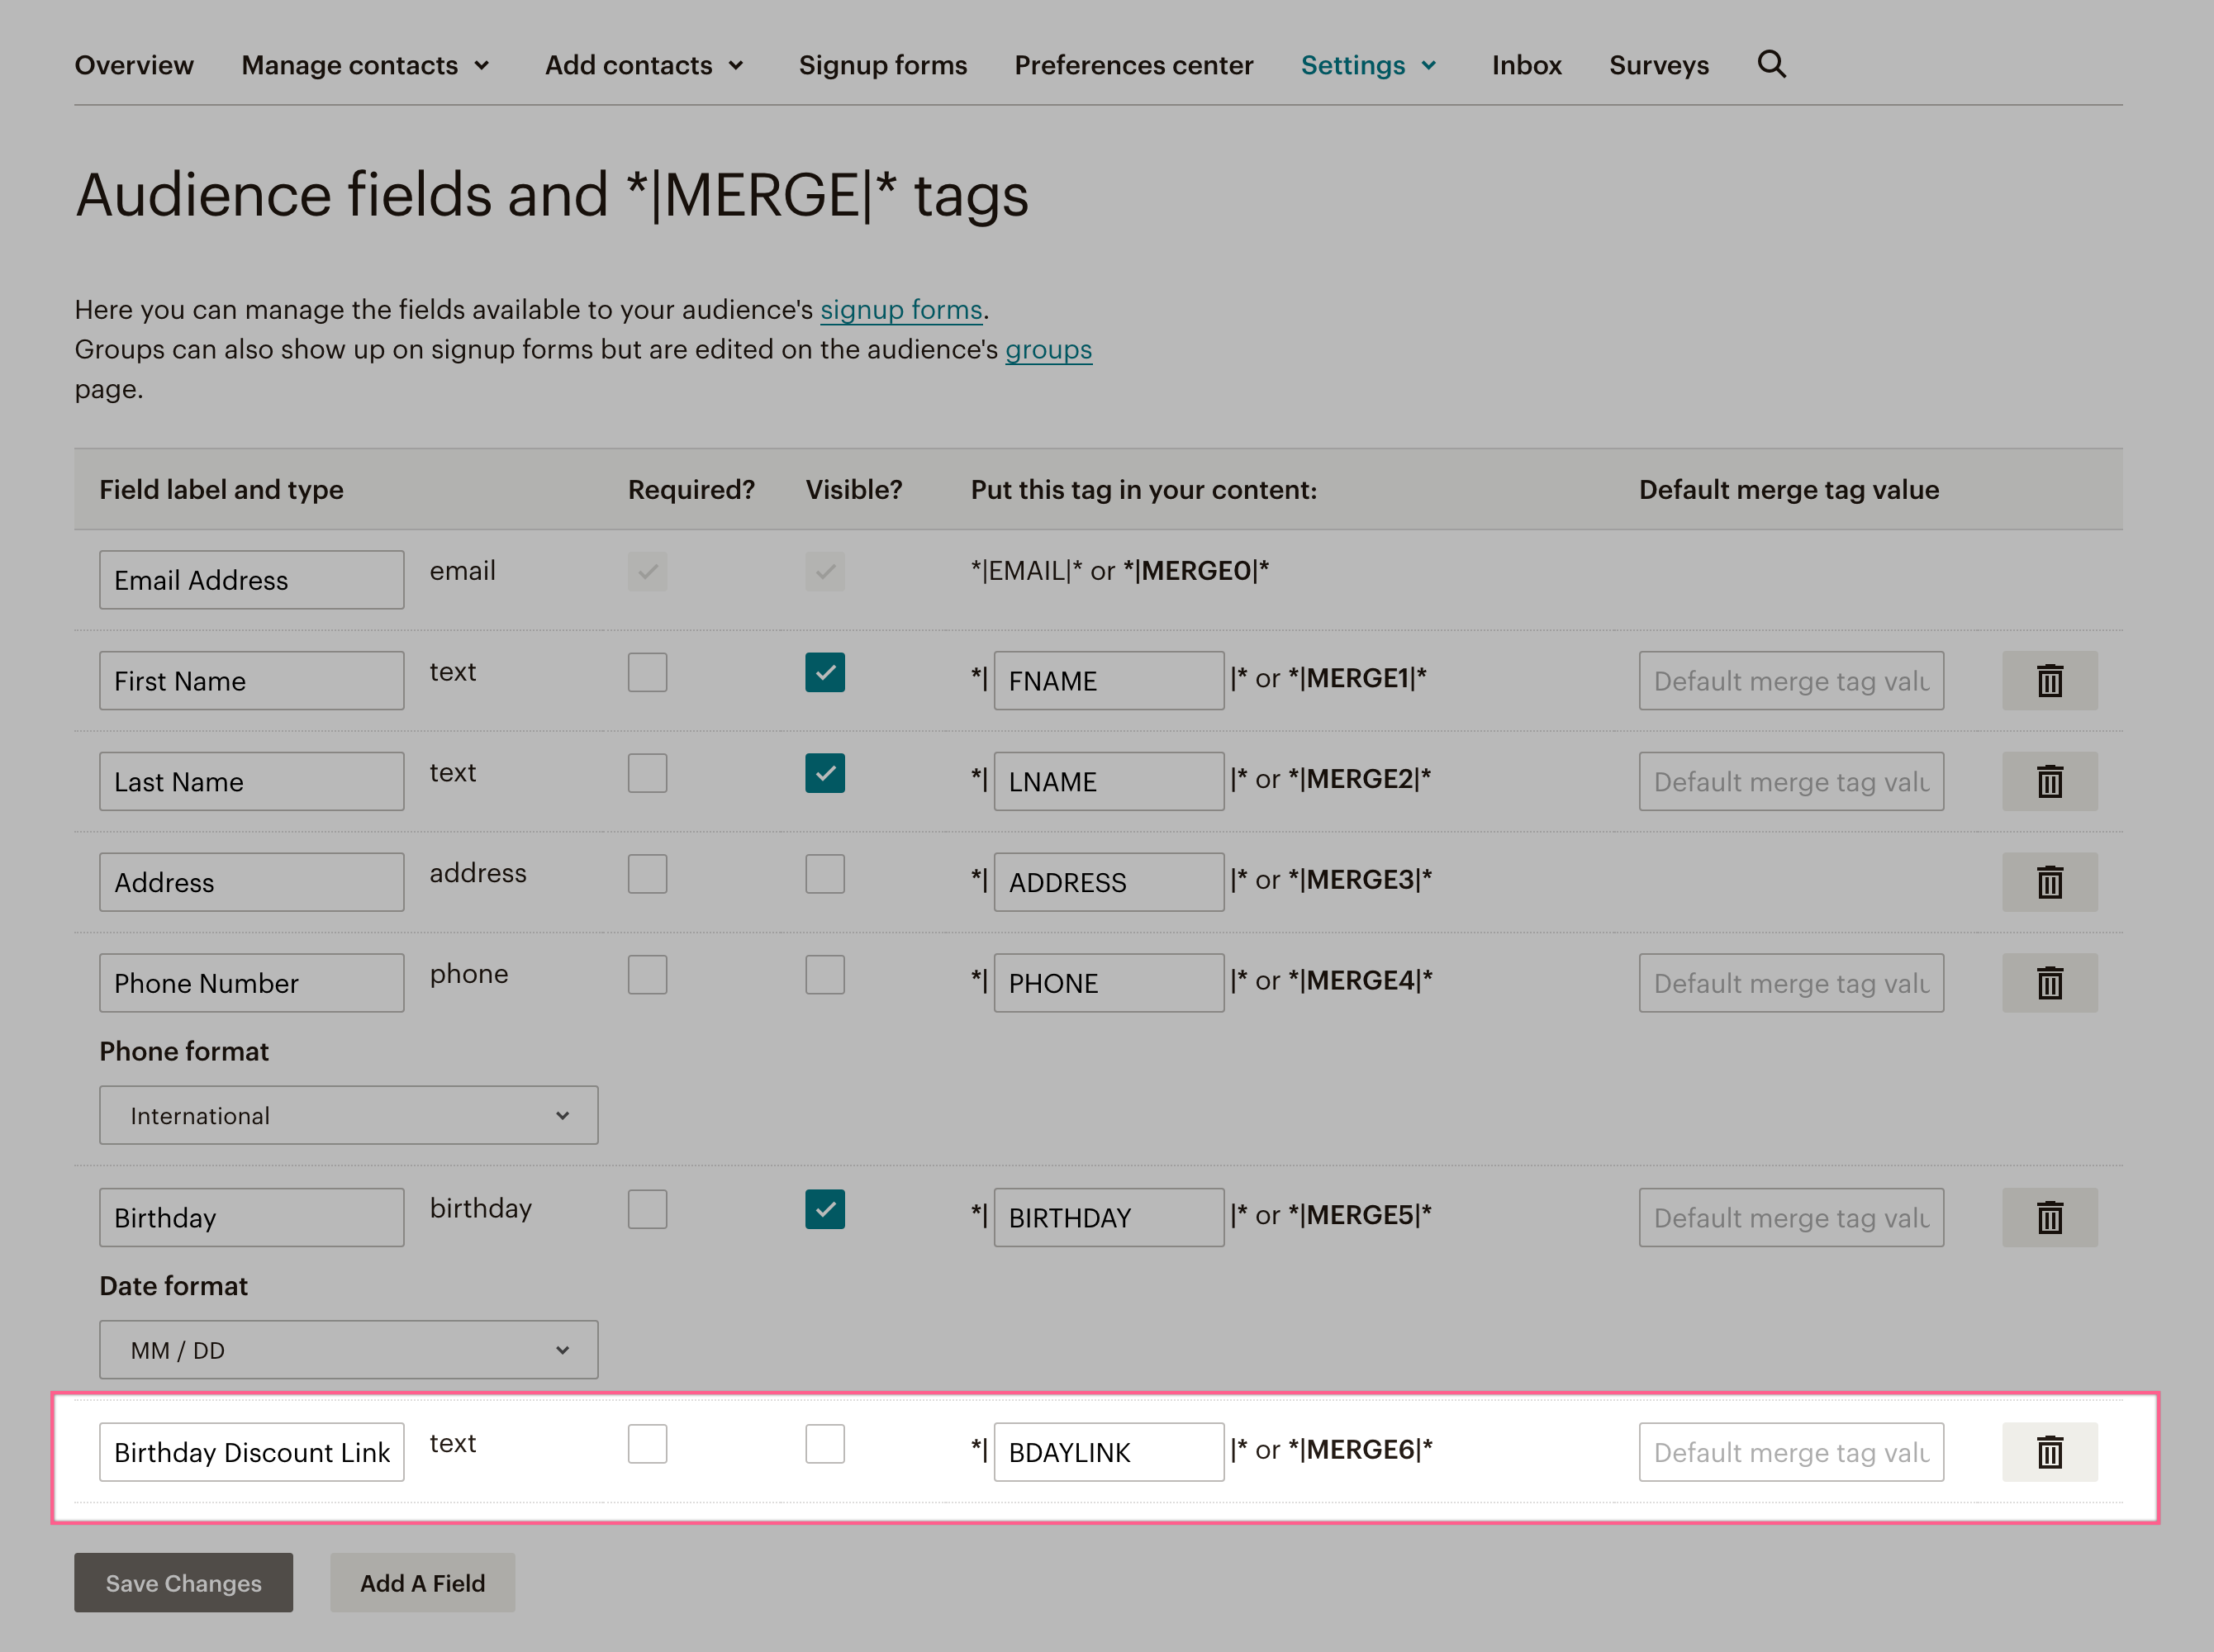Open the Signup forms tab
Screen dimensions: 2214x1652
882,65
